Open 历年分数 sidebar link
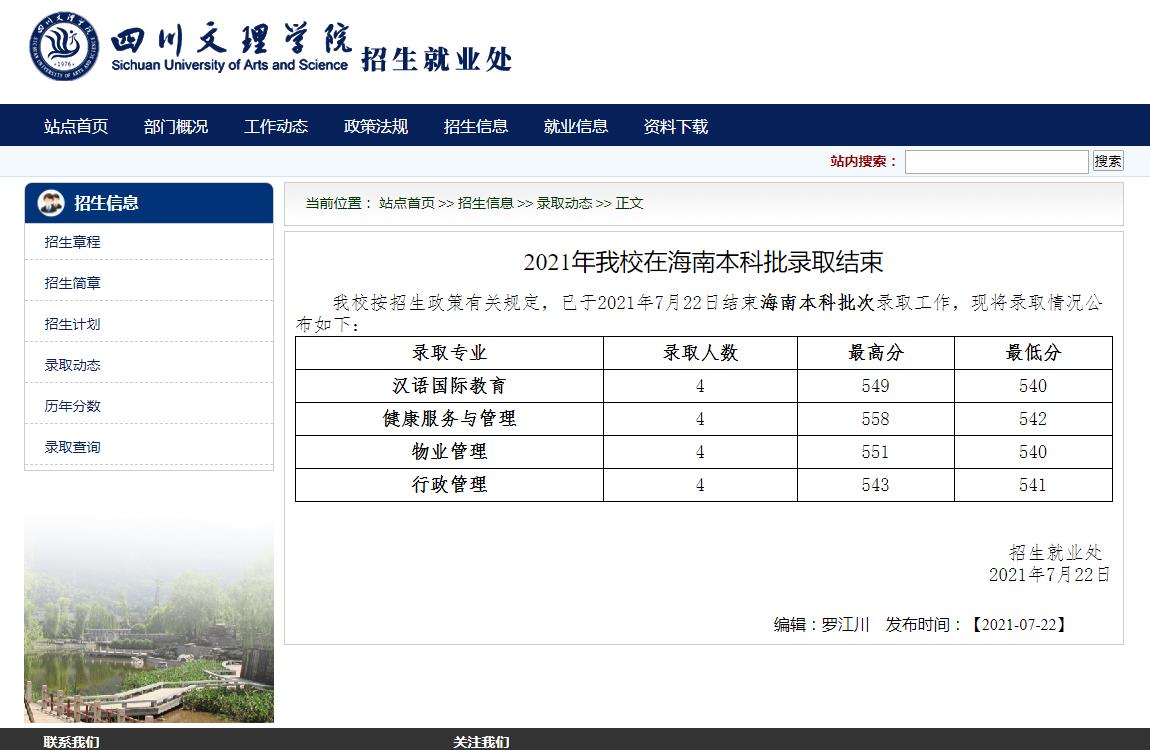 [x=73, y=406]
